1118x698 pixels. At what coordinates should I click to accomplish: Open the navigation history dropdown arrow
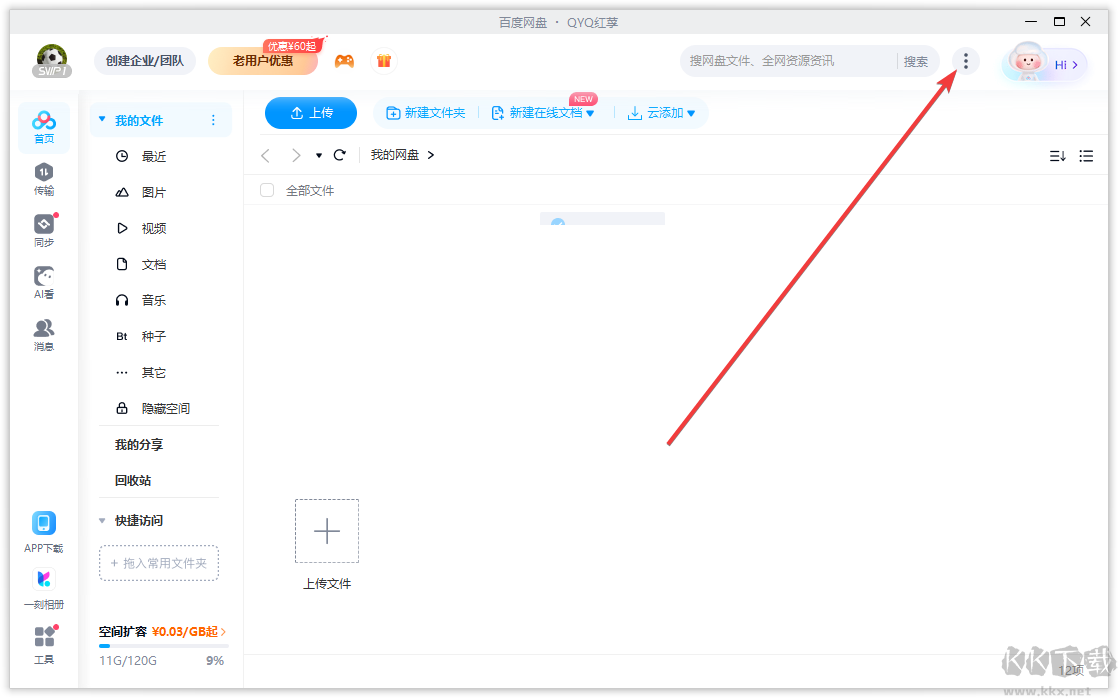(319, 155)
